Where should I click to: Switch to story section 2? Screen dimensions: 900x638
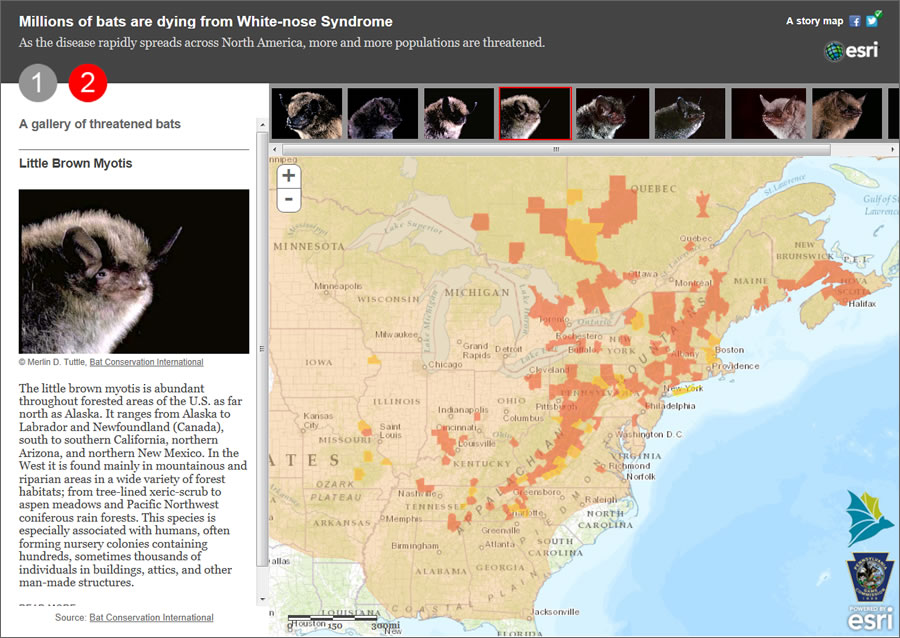pyautogui.click(x=88, y=83)
